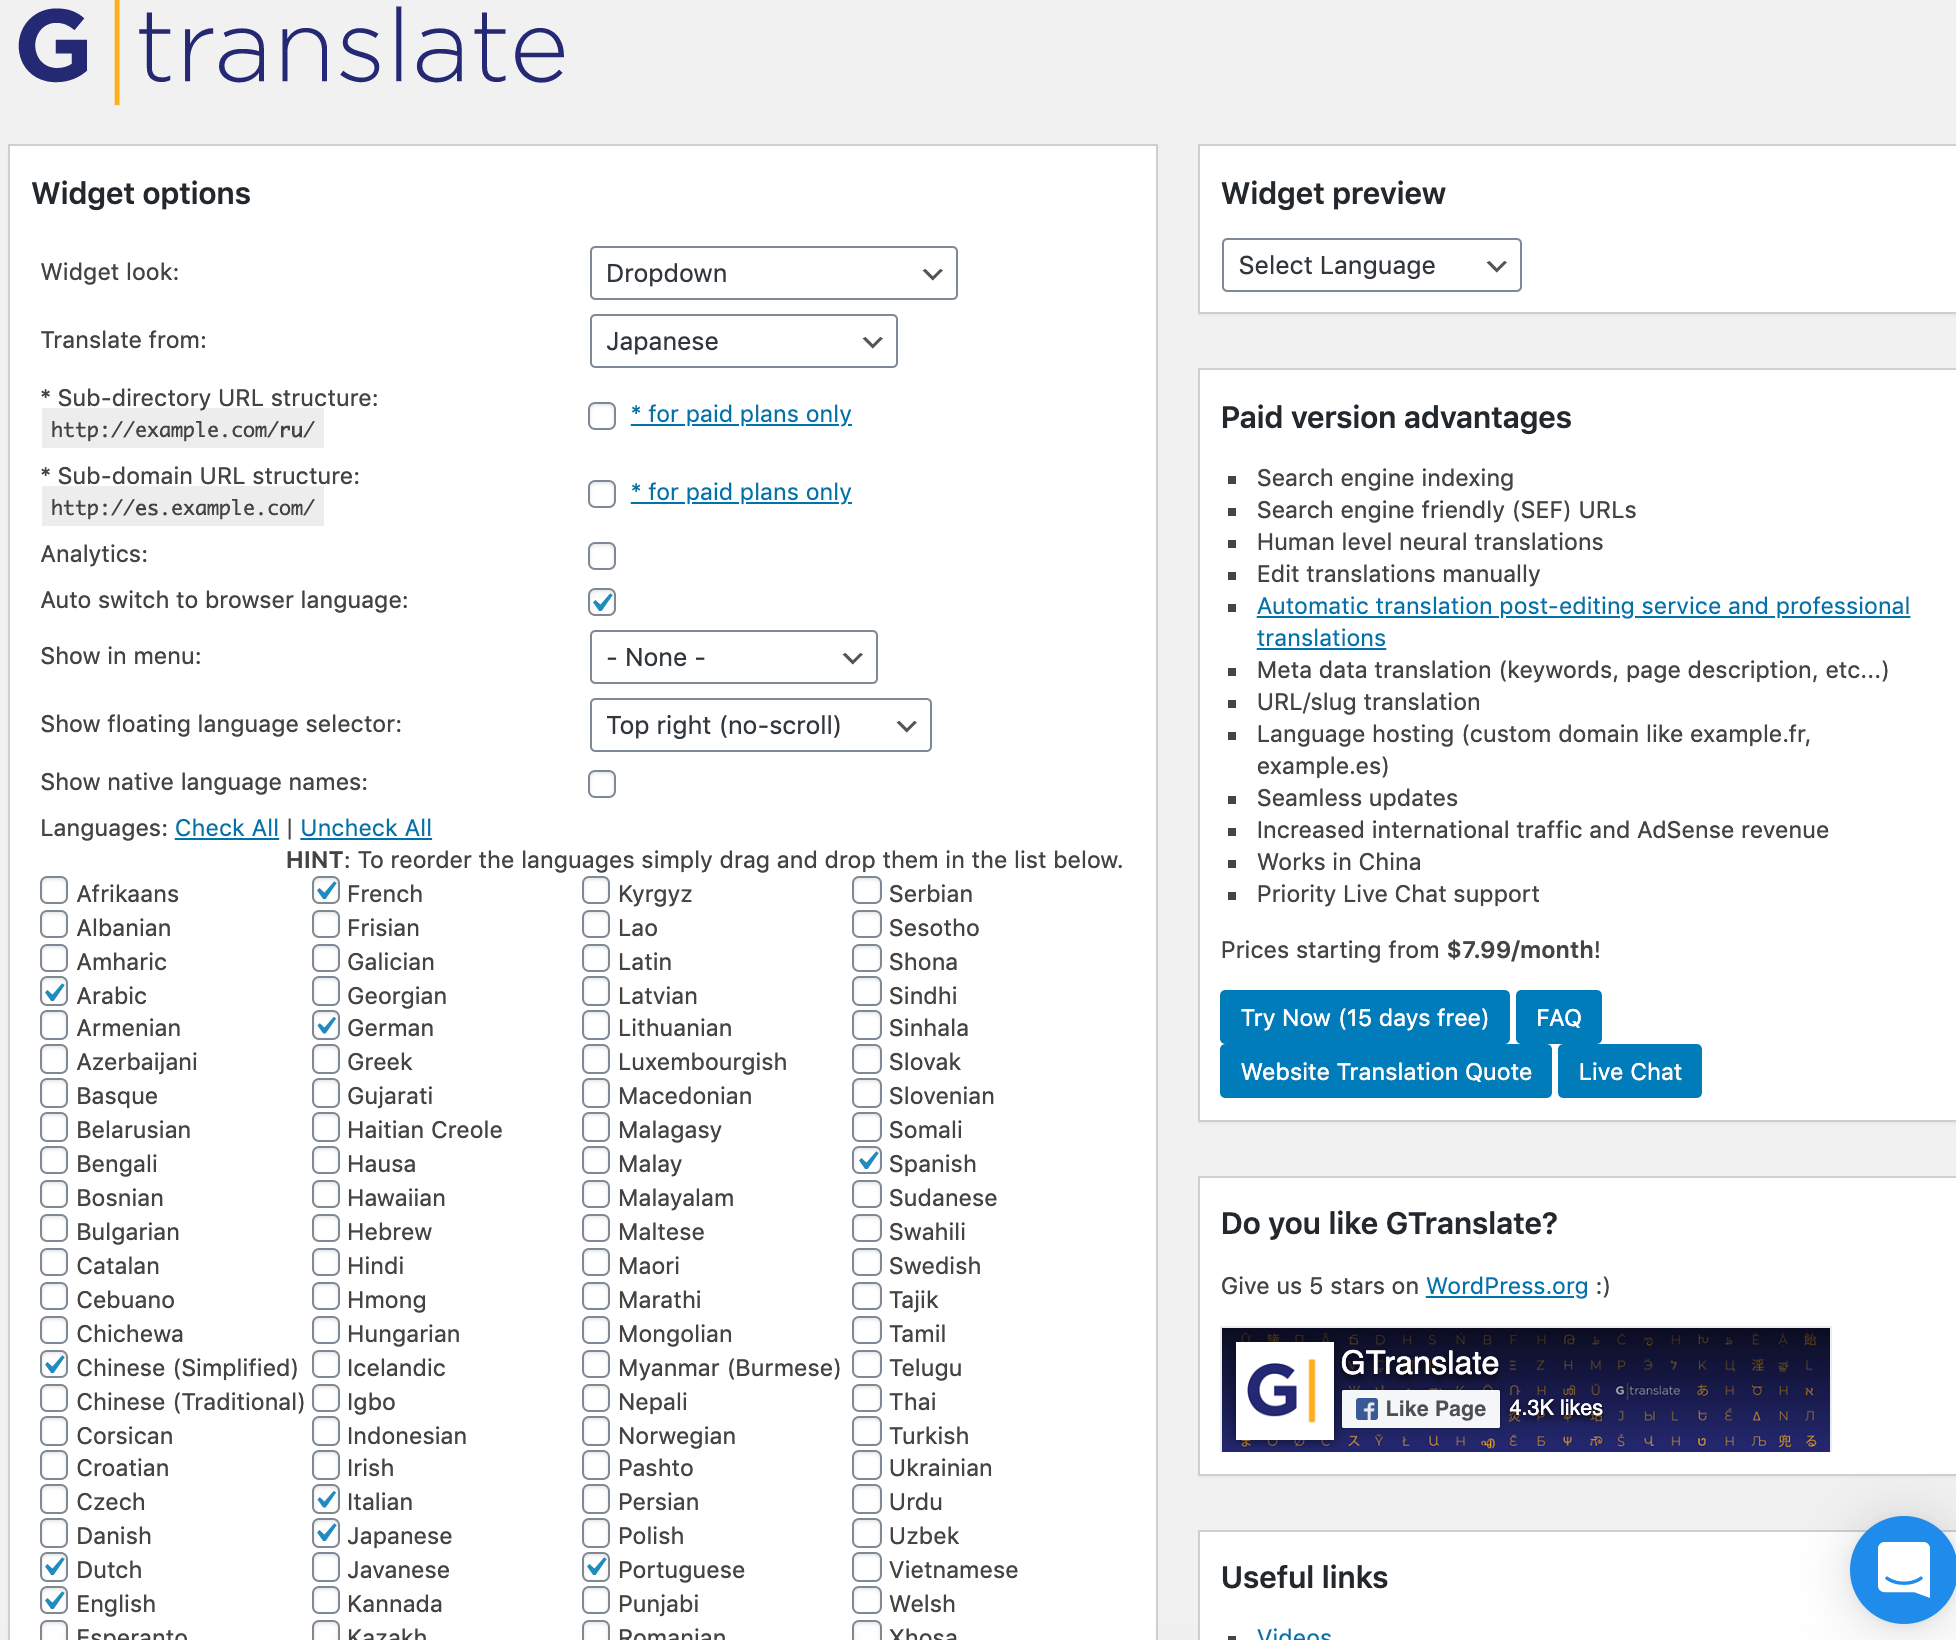
Task: Open the Show in menu dropdown
Action: pyautogui.click(x=733, y=657)
